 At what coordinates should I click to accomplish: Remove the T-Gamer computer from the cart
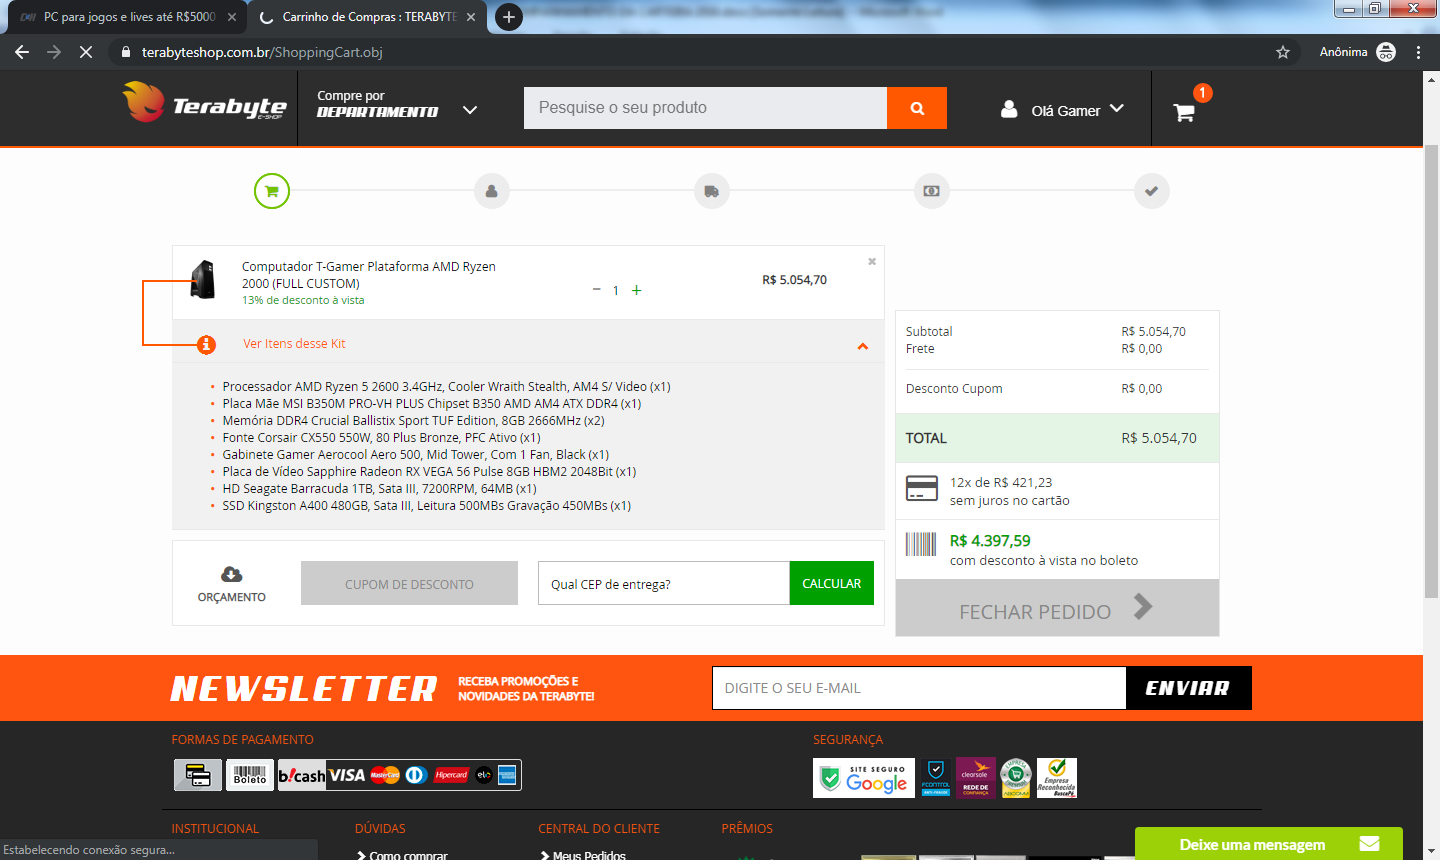(872, 261)
